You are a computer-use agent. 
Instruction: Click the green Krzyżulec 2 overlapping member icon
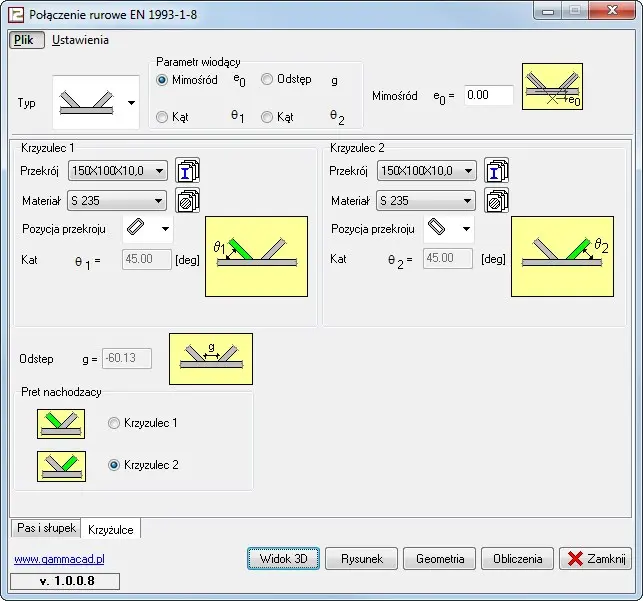coord(61,466)
